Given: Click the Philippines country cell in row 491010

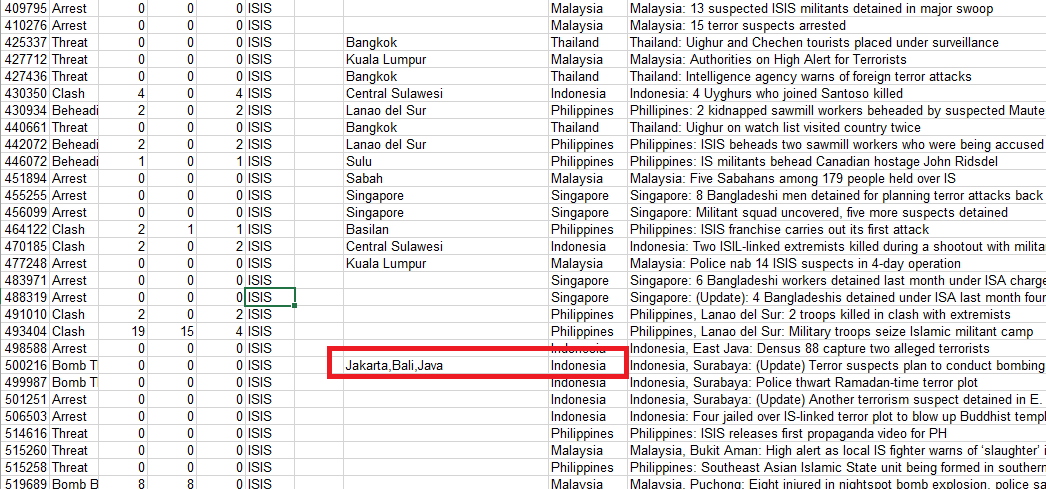Looking at the screenshot, I should (x=587, y=315).
